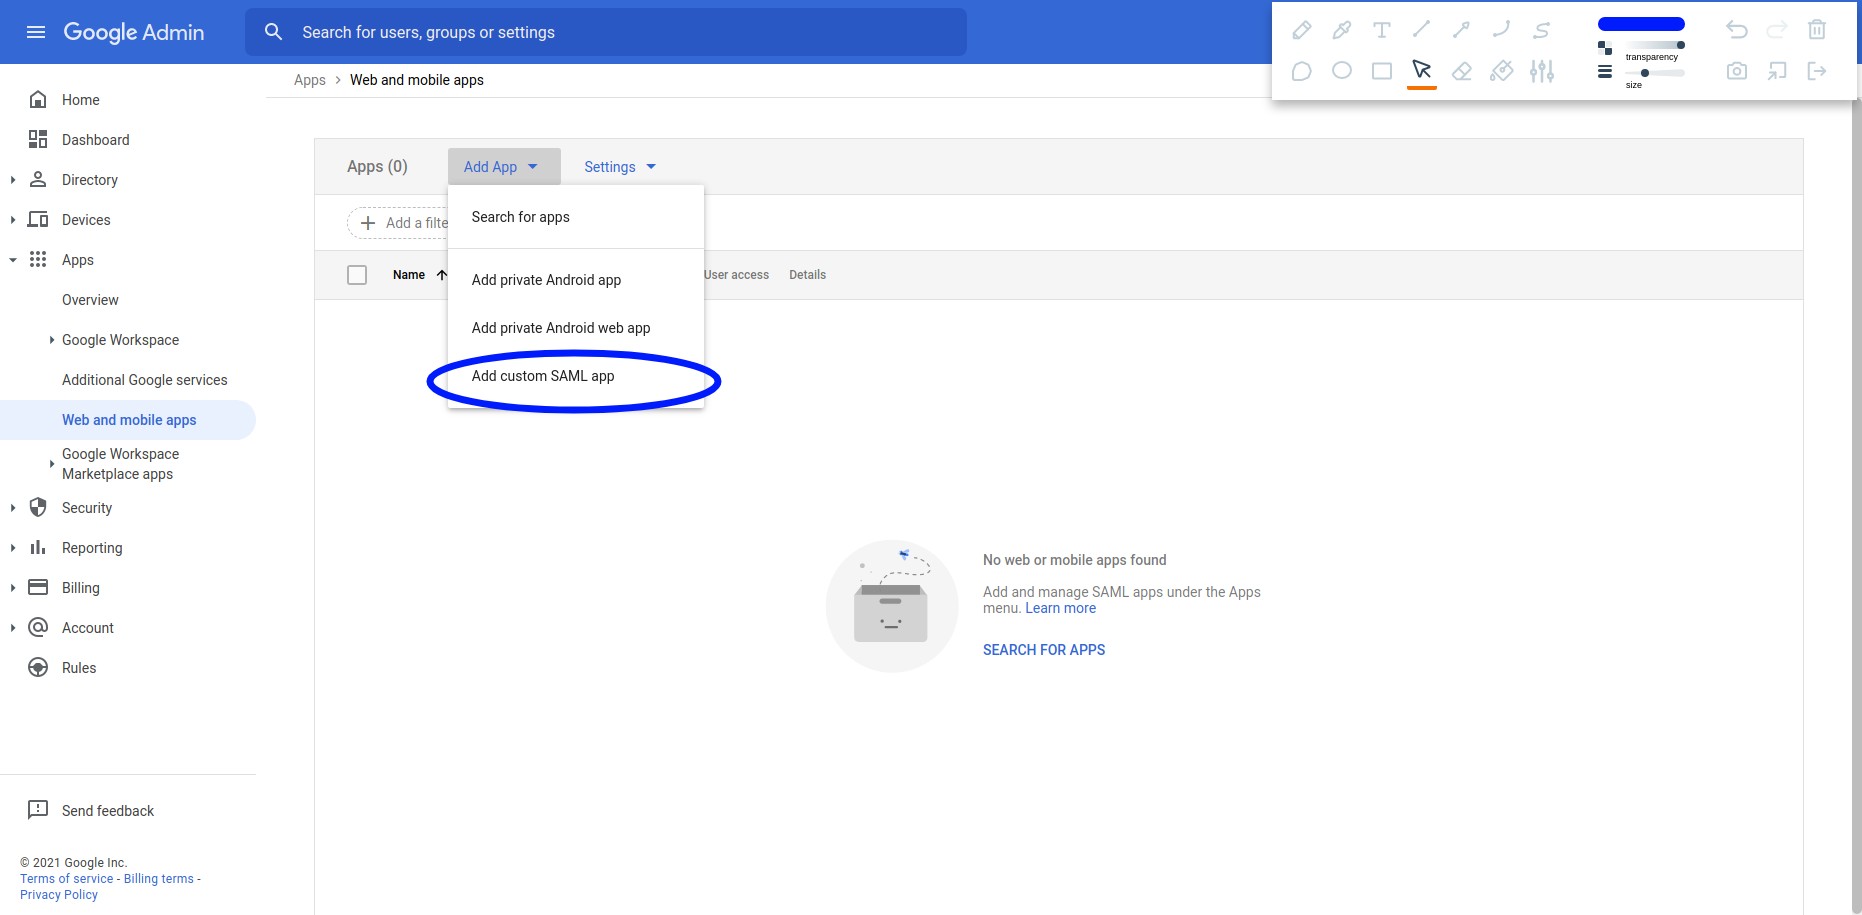1862x915 pixels.
Task: Open the Add App dropdown
Action: pyautogui.click(x=504, y=167)
